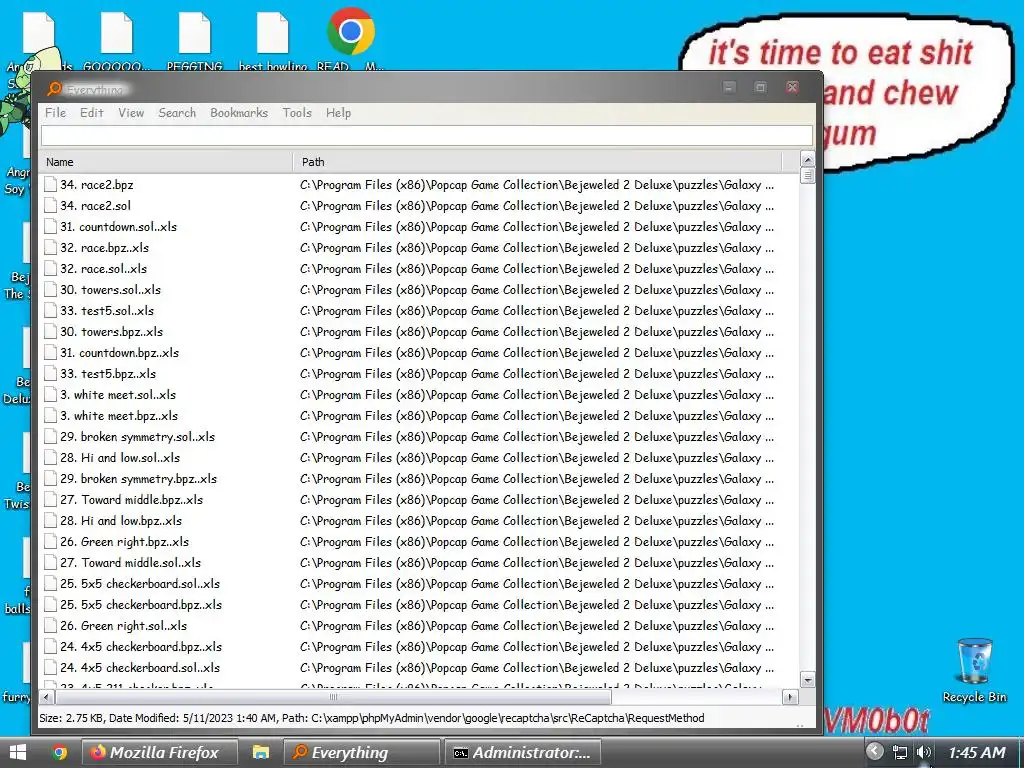Click the Everything search input box
Screen dimensions: 1024x768
426,135
